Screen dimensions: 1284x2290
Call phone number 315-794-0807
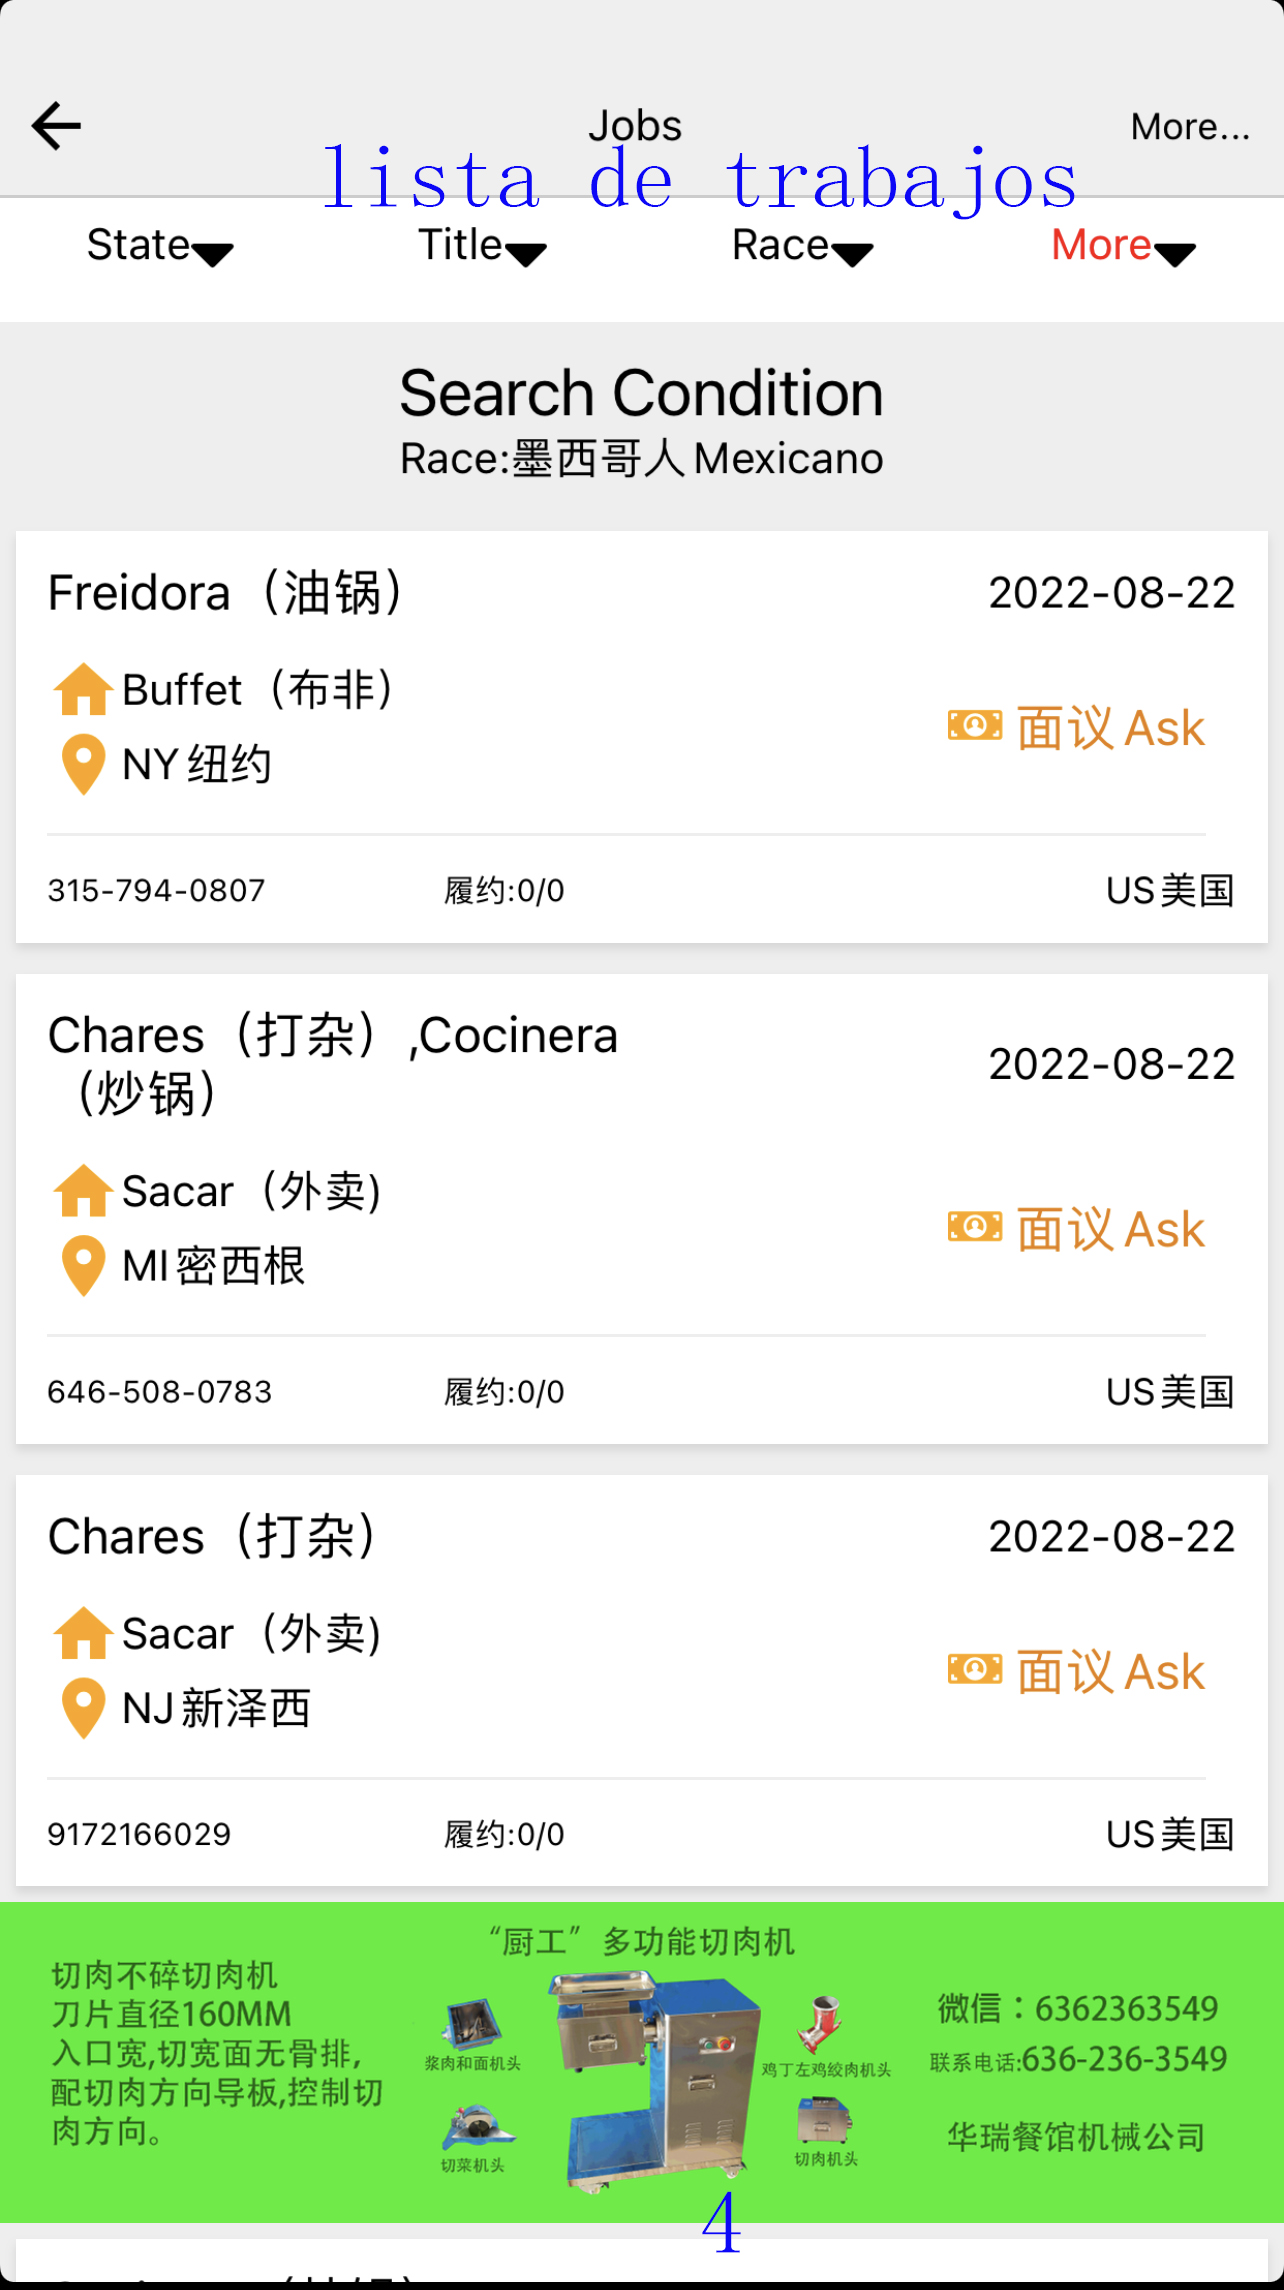[157, 890]
